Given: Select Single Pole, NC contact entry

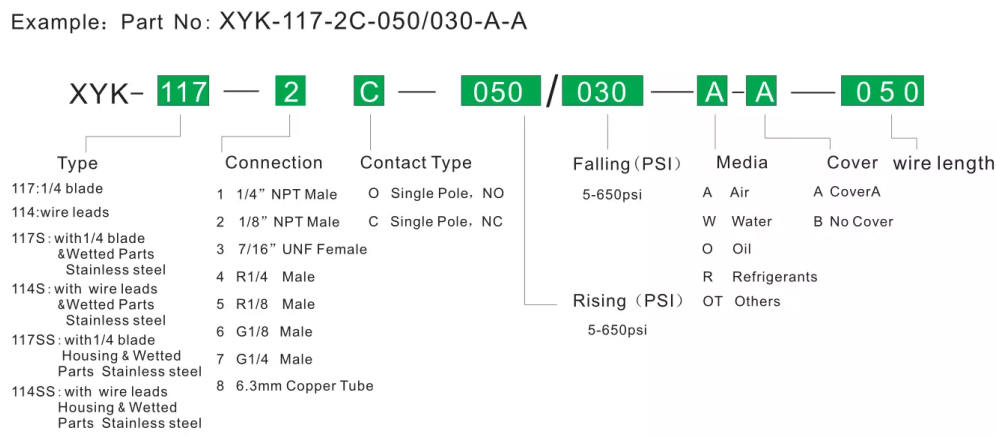Looking at the screenshot, I should tap(436, 222).
